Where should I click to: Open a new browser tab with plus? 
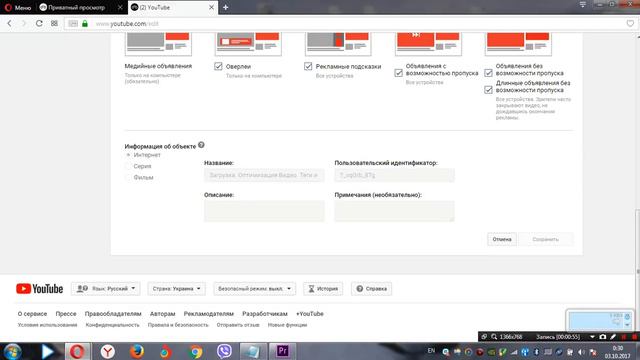click(225, 7)
